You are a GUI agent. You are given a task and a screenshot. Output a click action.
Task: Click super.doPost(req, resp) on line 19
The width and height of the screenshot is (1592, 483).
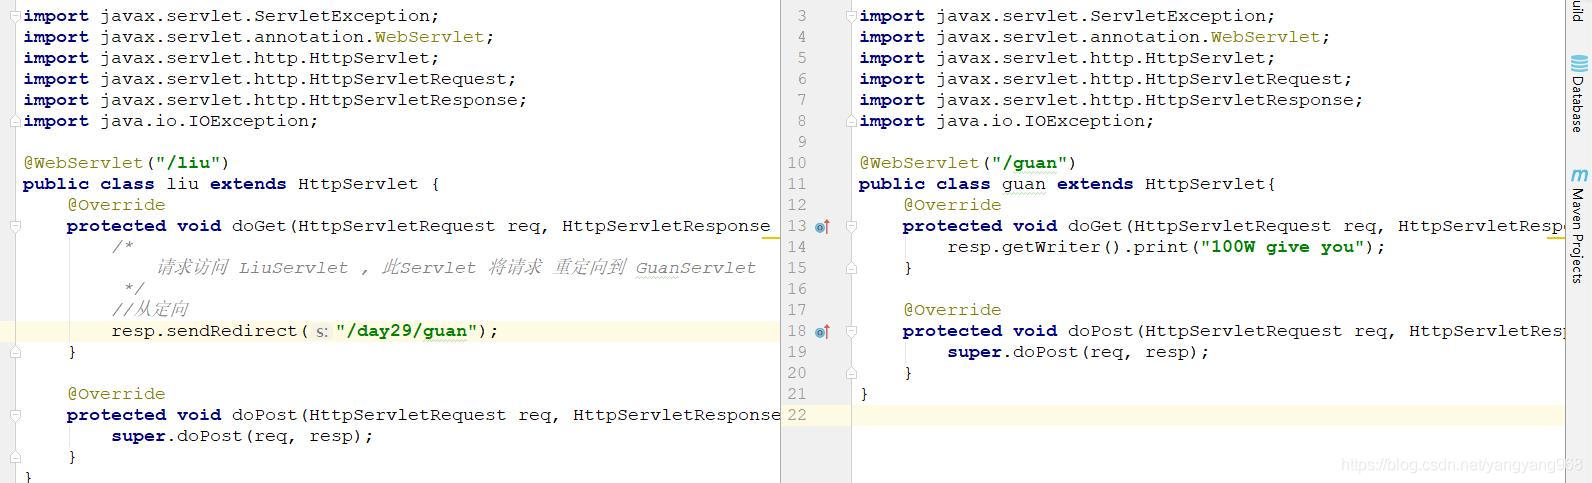point(1072,352)
